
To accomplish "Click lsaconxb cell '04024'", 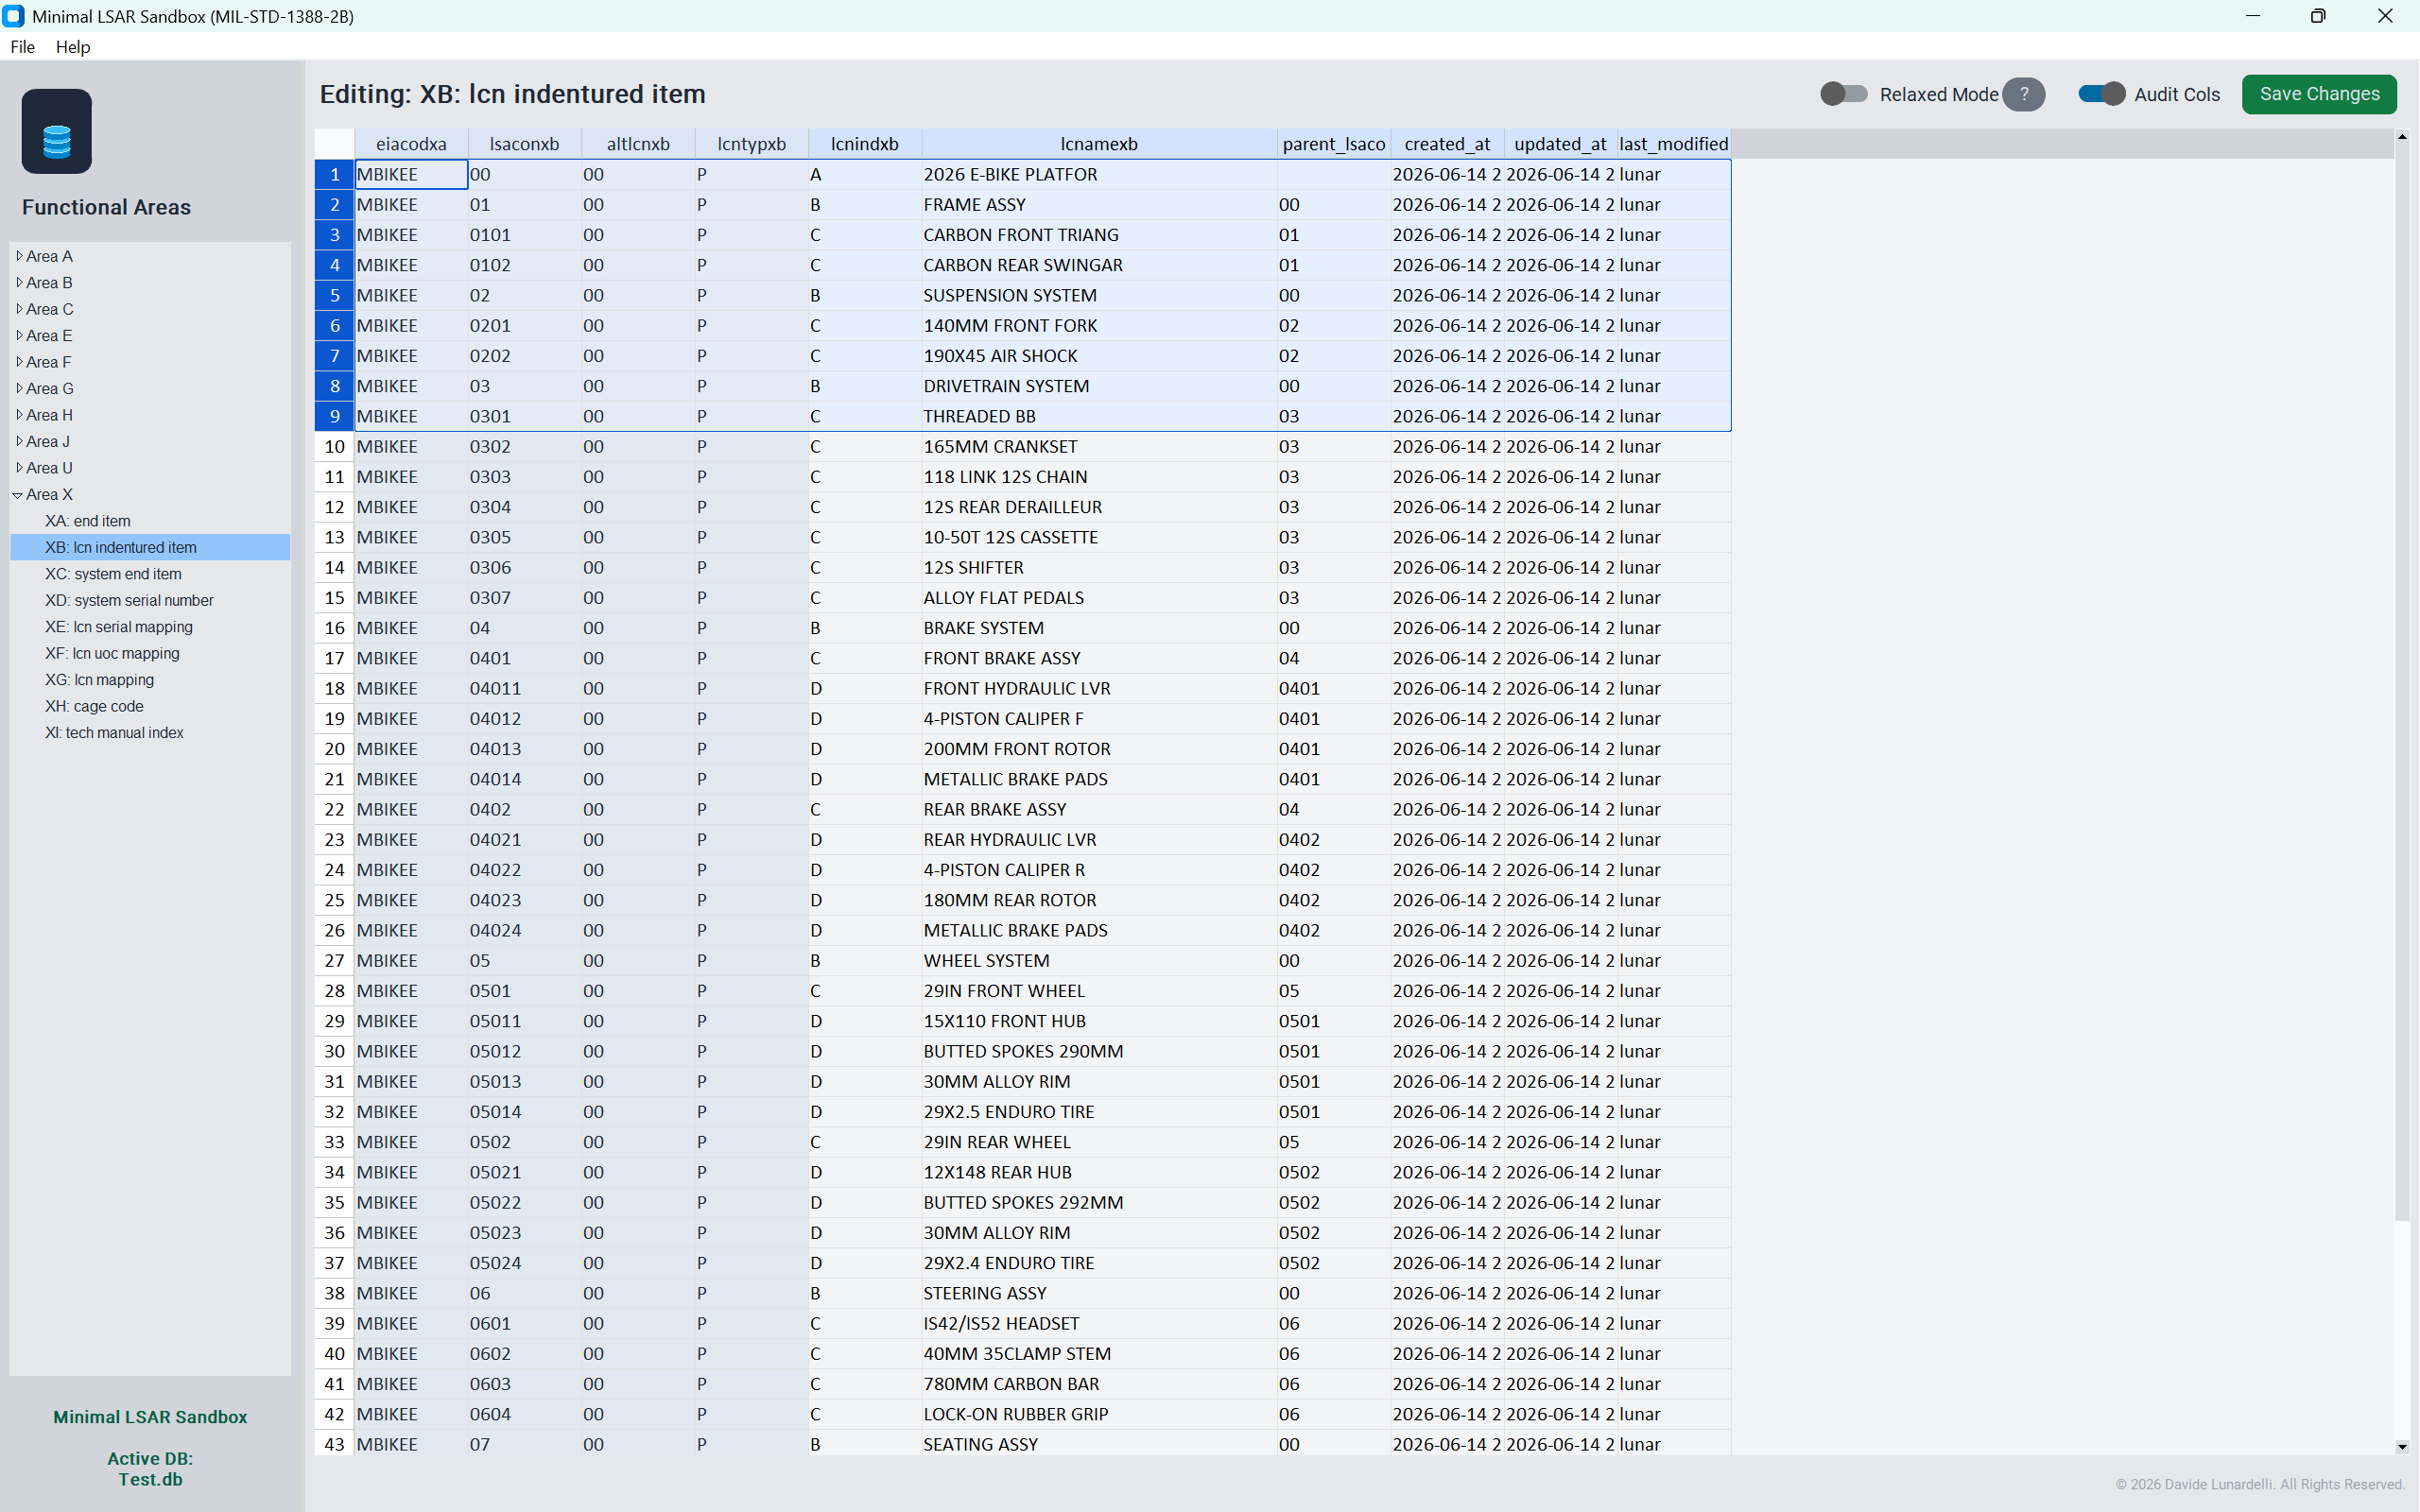I will pos(524,931).
